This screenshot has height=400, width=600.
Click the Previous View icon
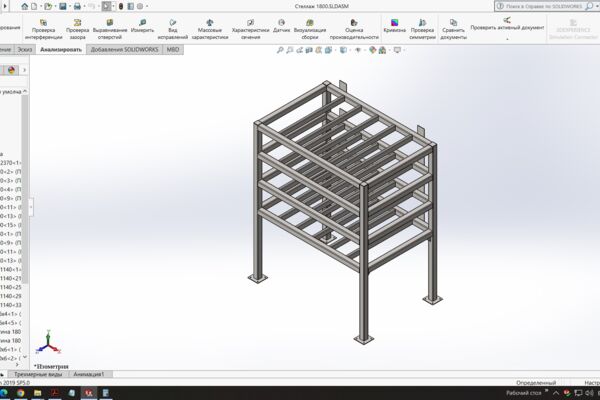(x=299, y=50)
